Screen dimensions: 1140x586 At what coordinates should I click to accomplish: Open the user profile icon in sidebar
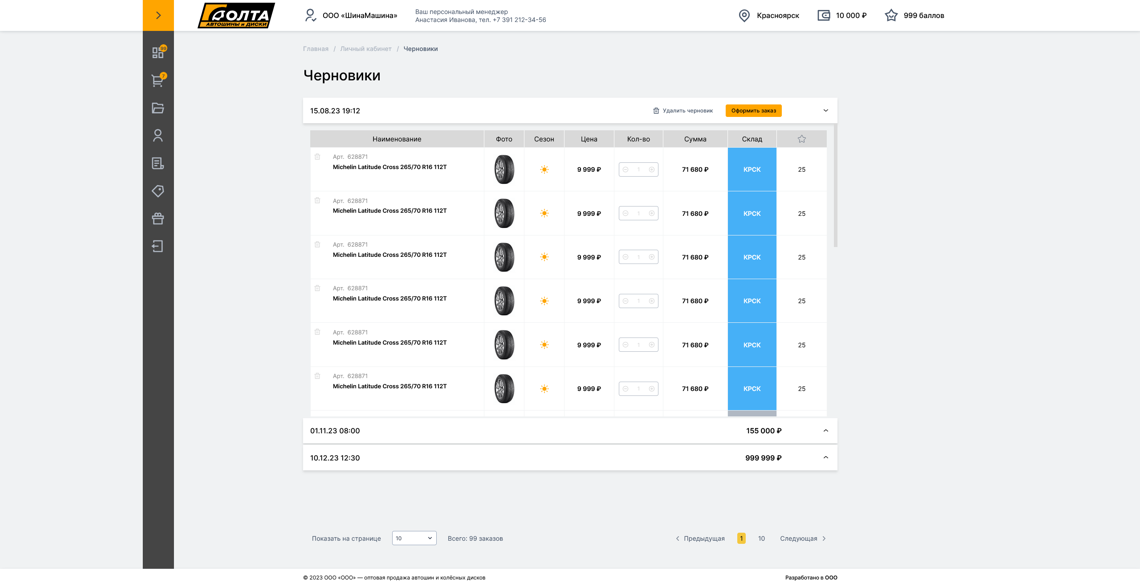coord(158,135)
